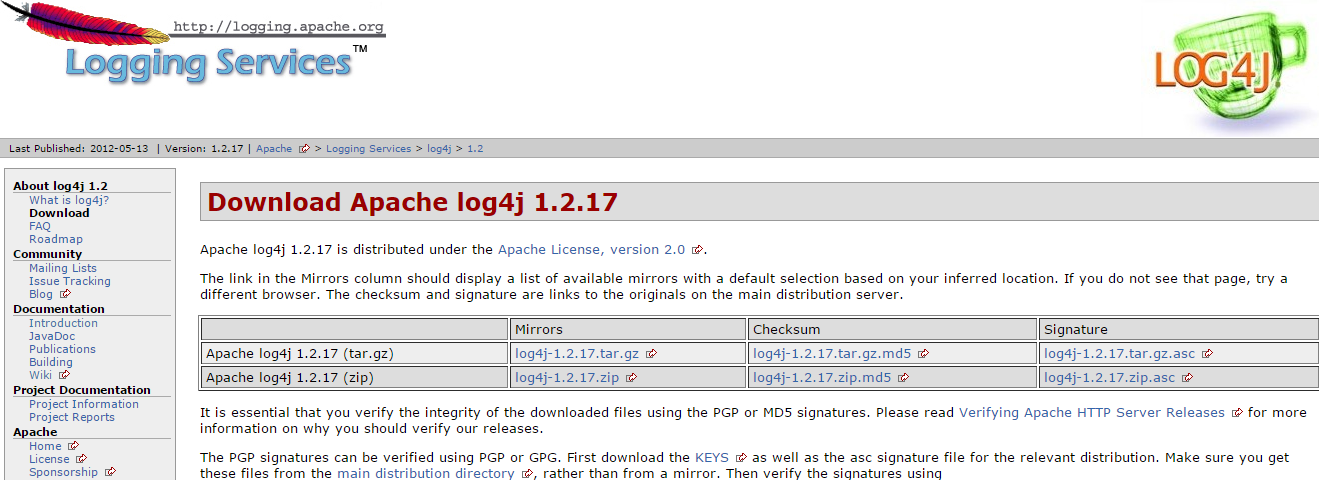Screen dimensions: 1319x480
Task: Open main distribution directory link
Action: (x=426, y=473)
